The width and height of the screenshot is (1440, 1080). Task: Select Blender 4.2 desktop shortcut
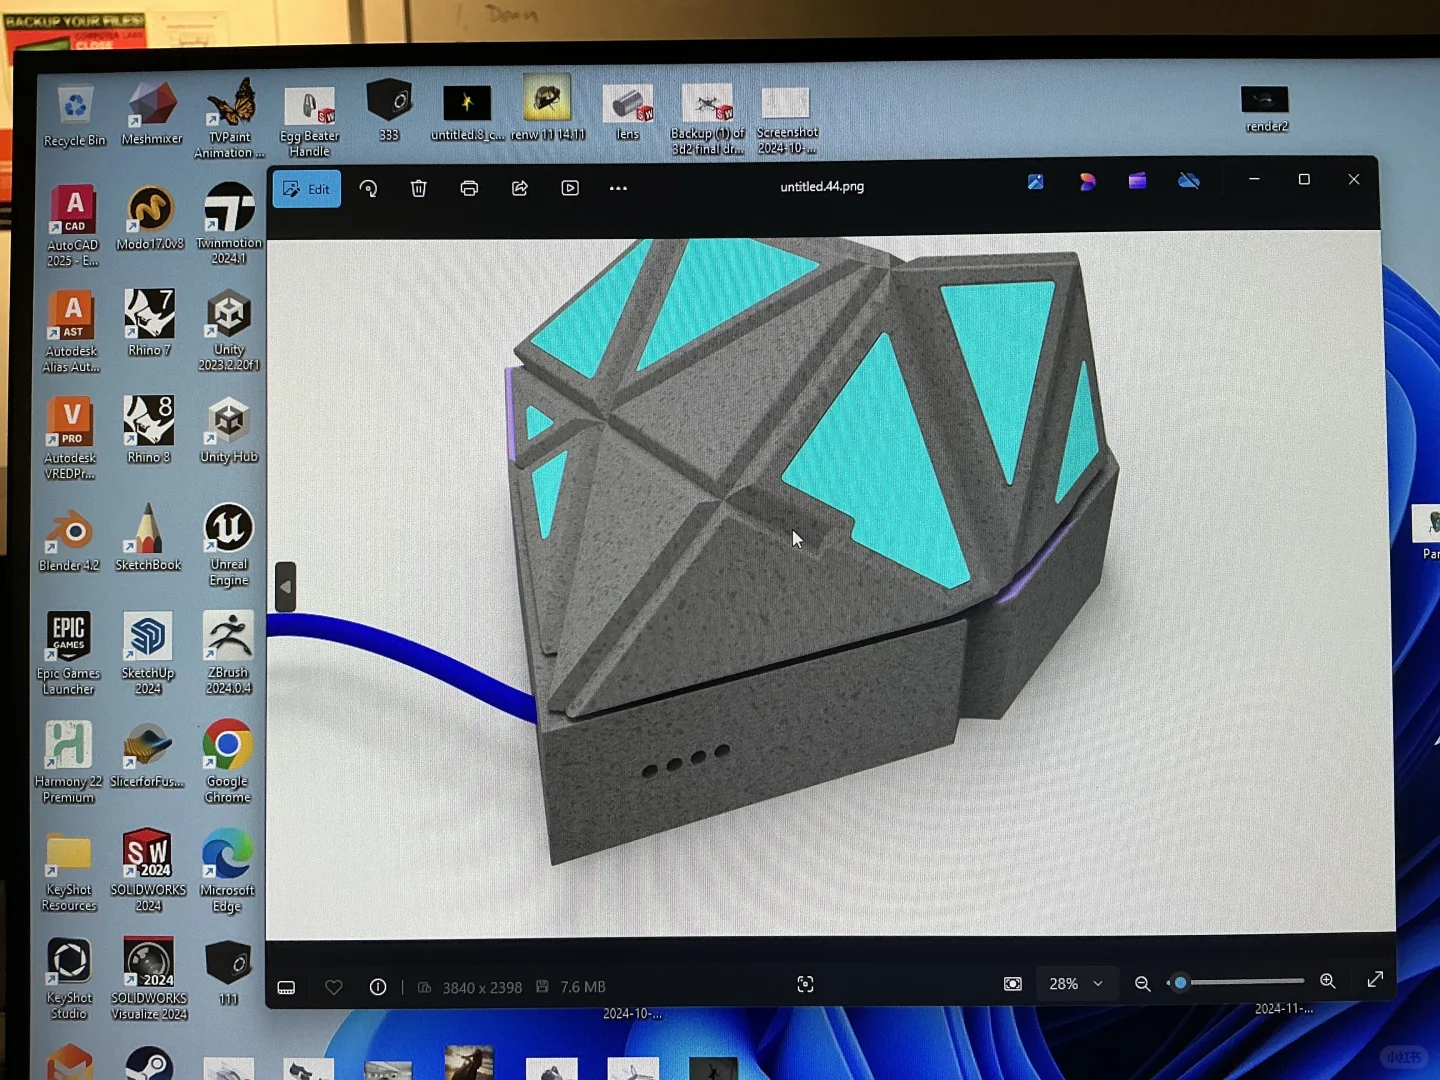69,540
